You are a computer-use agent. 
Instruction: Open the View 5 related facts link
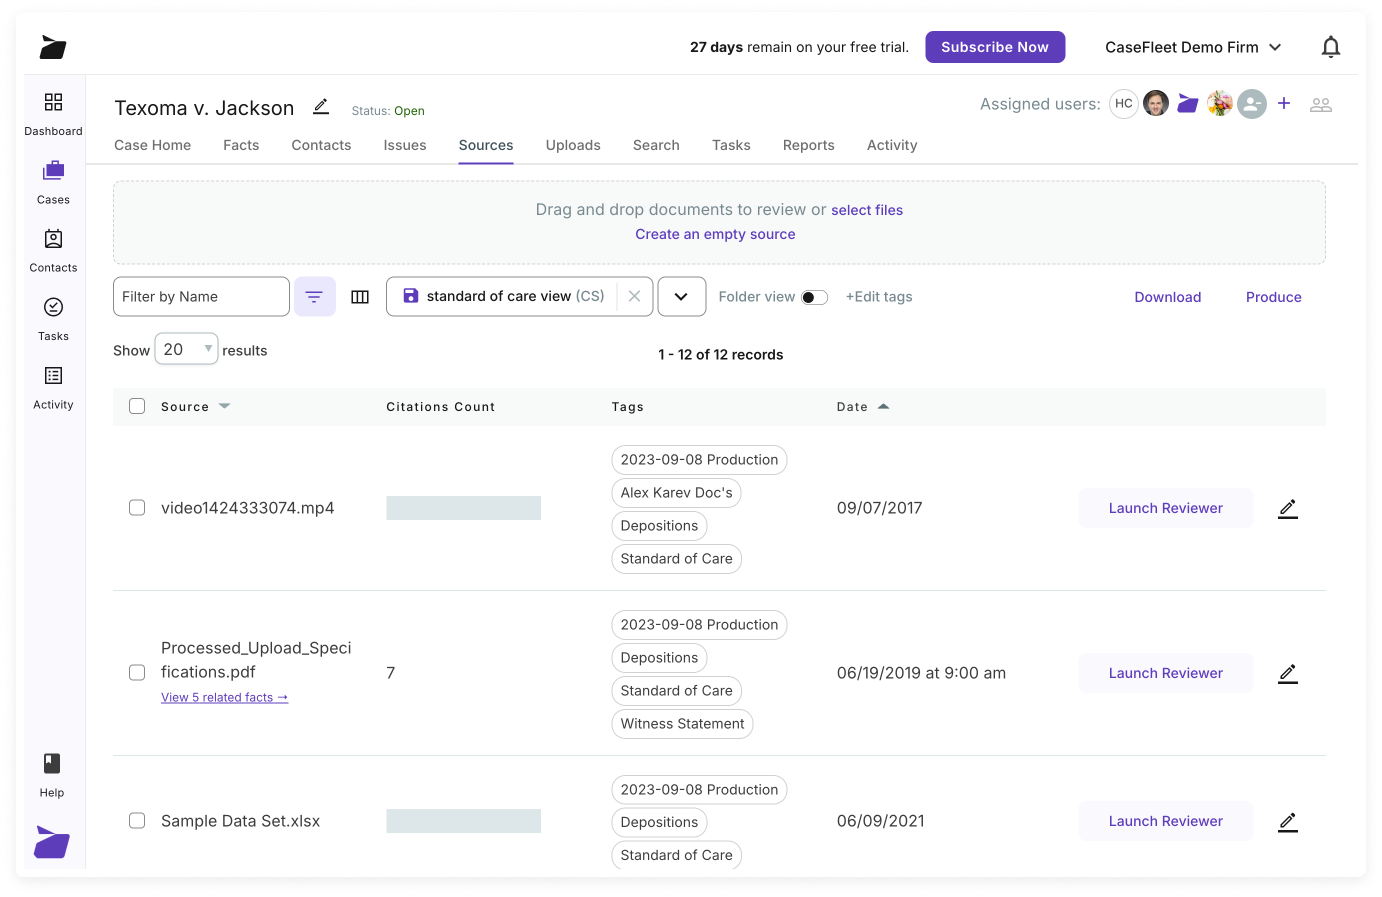[224, 697]
